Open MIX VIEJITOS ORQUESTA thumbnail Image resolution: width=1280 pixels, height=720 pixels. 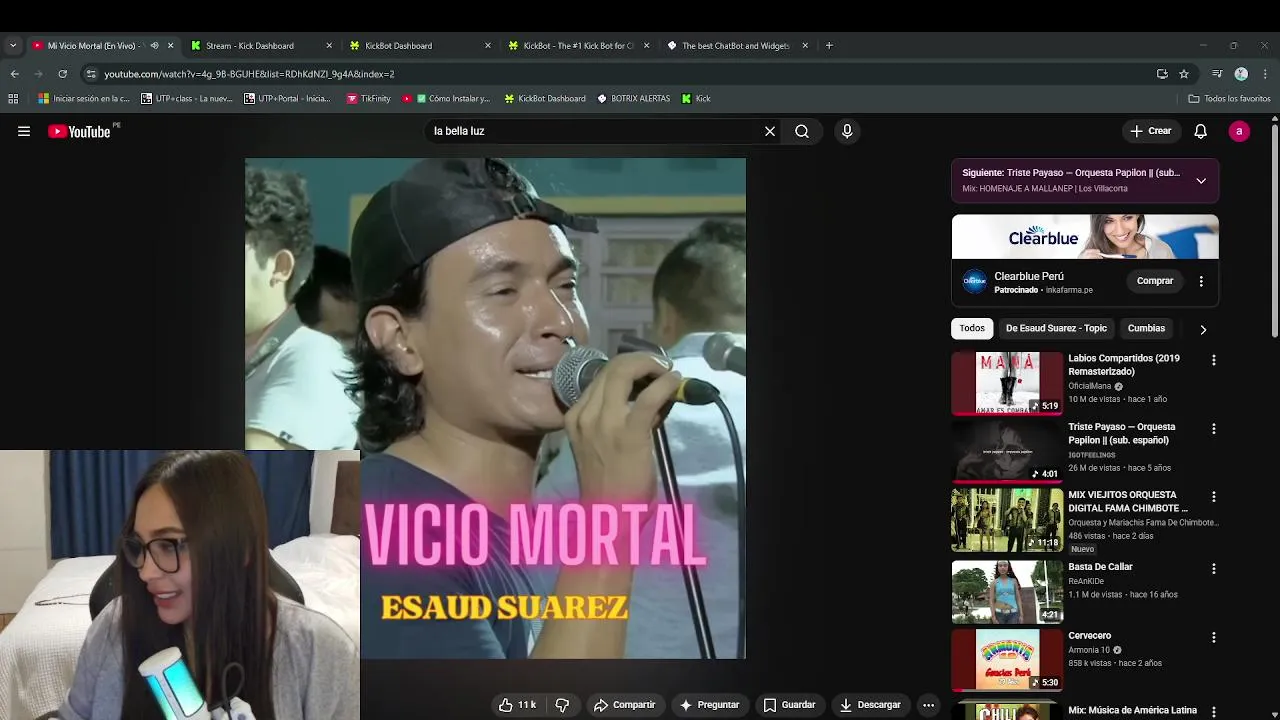1007,520
